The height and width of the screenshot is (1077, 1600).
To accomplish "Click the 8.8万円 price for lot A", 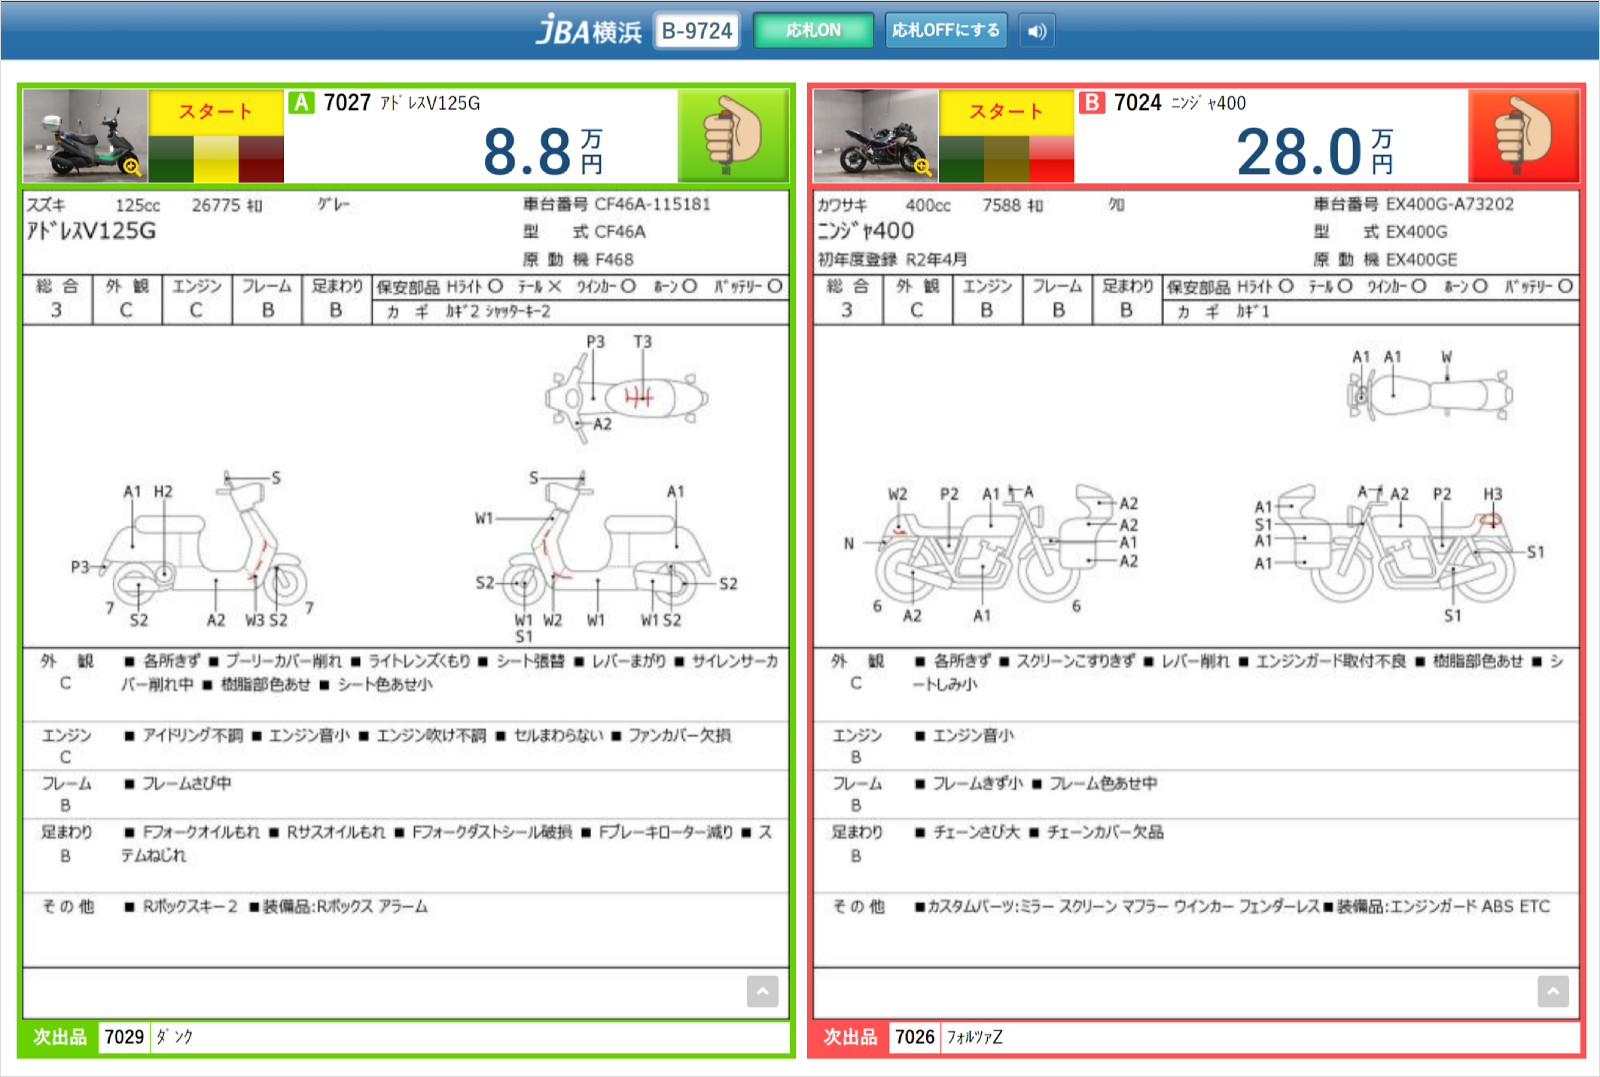I will 543,152.
